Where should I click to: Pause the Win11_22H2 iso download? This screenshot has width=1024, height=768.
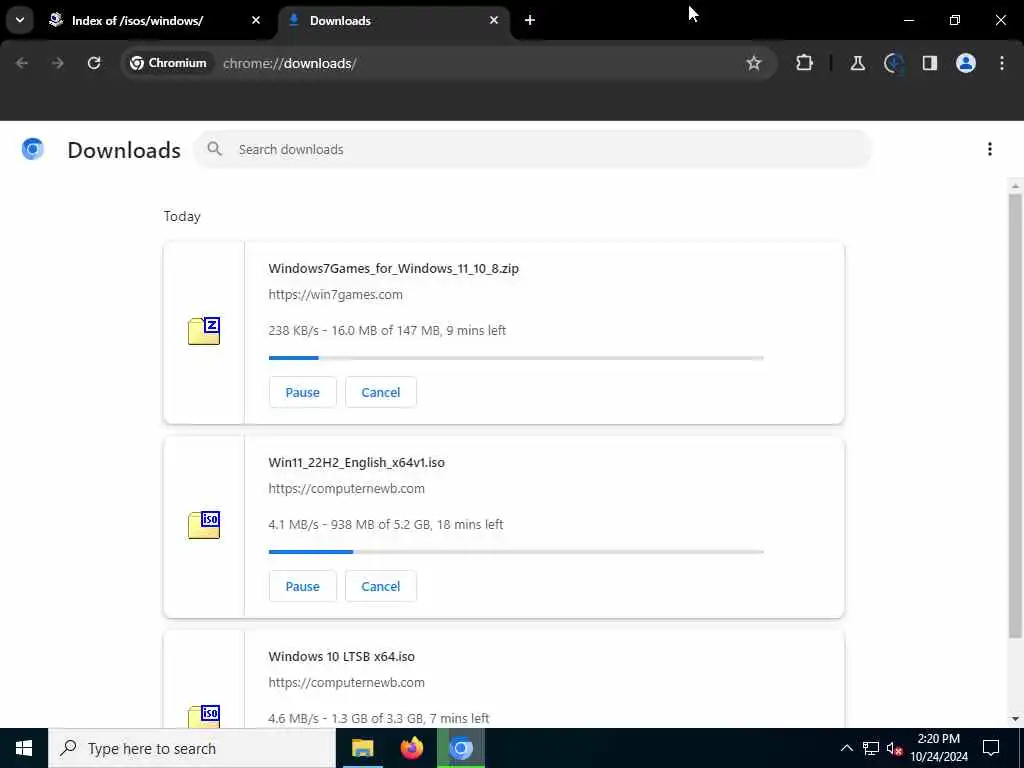(302, 586)
